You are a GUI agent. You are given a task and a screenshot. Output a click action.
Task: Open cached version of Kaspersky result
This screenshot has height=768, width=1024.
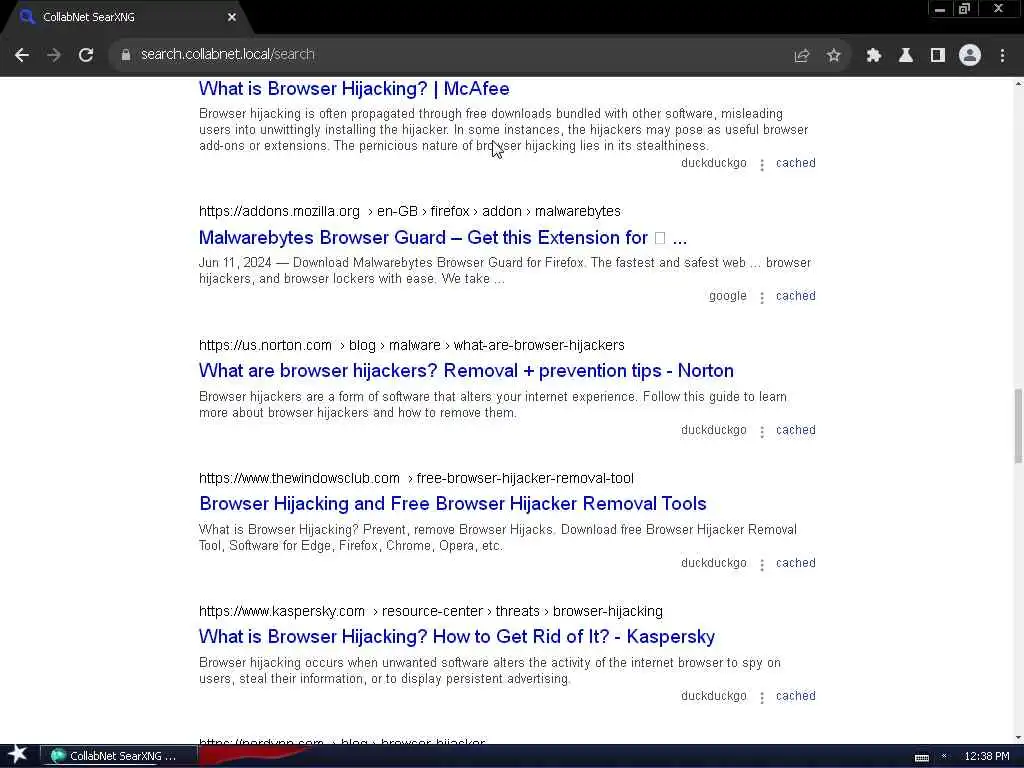click(x=795, y=696)
